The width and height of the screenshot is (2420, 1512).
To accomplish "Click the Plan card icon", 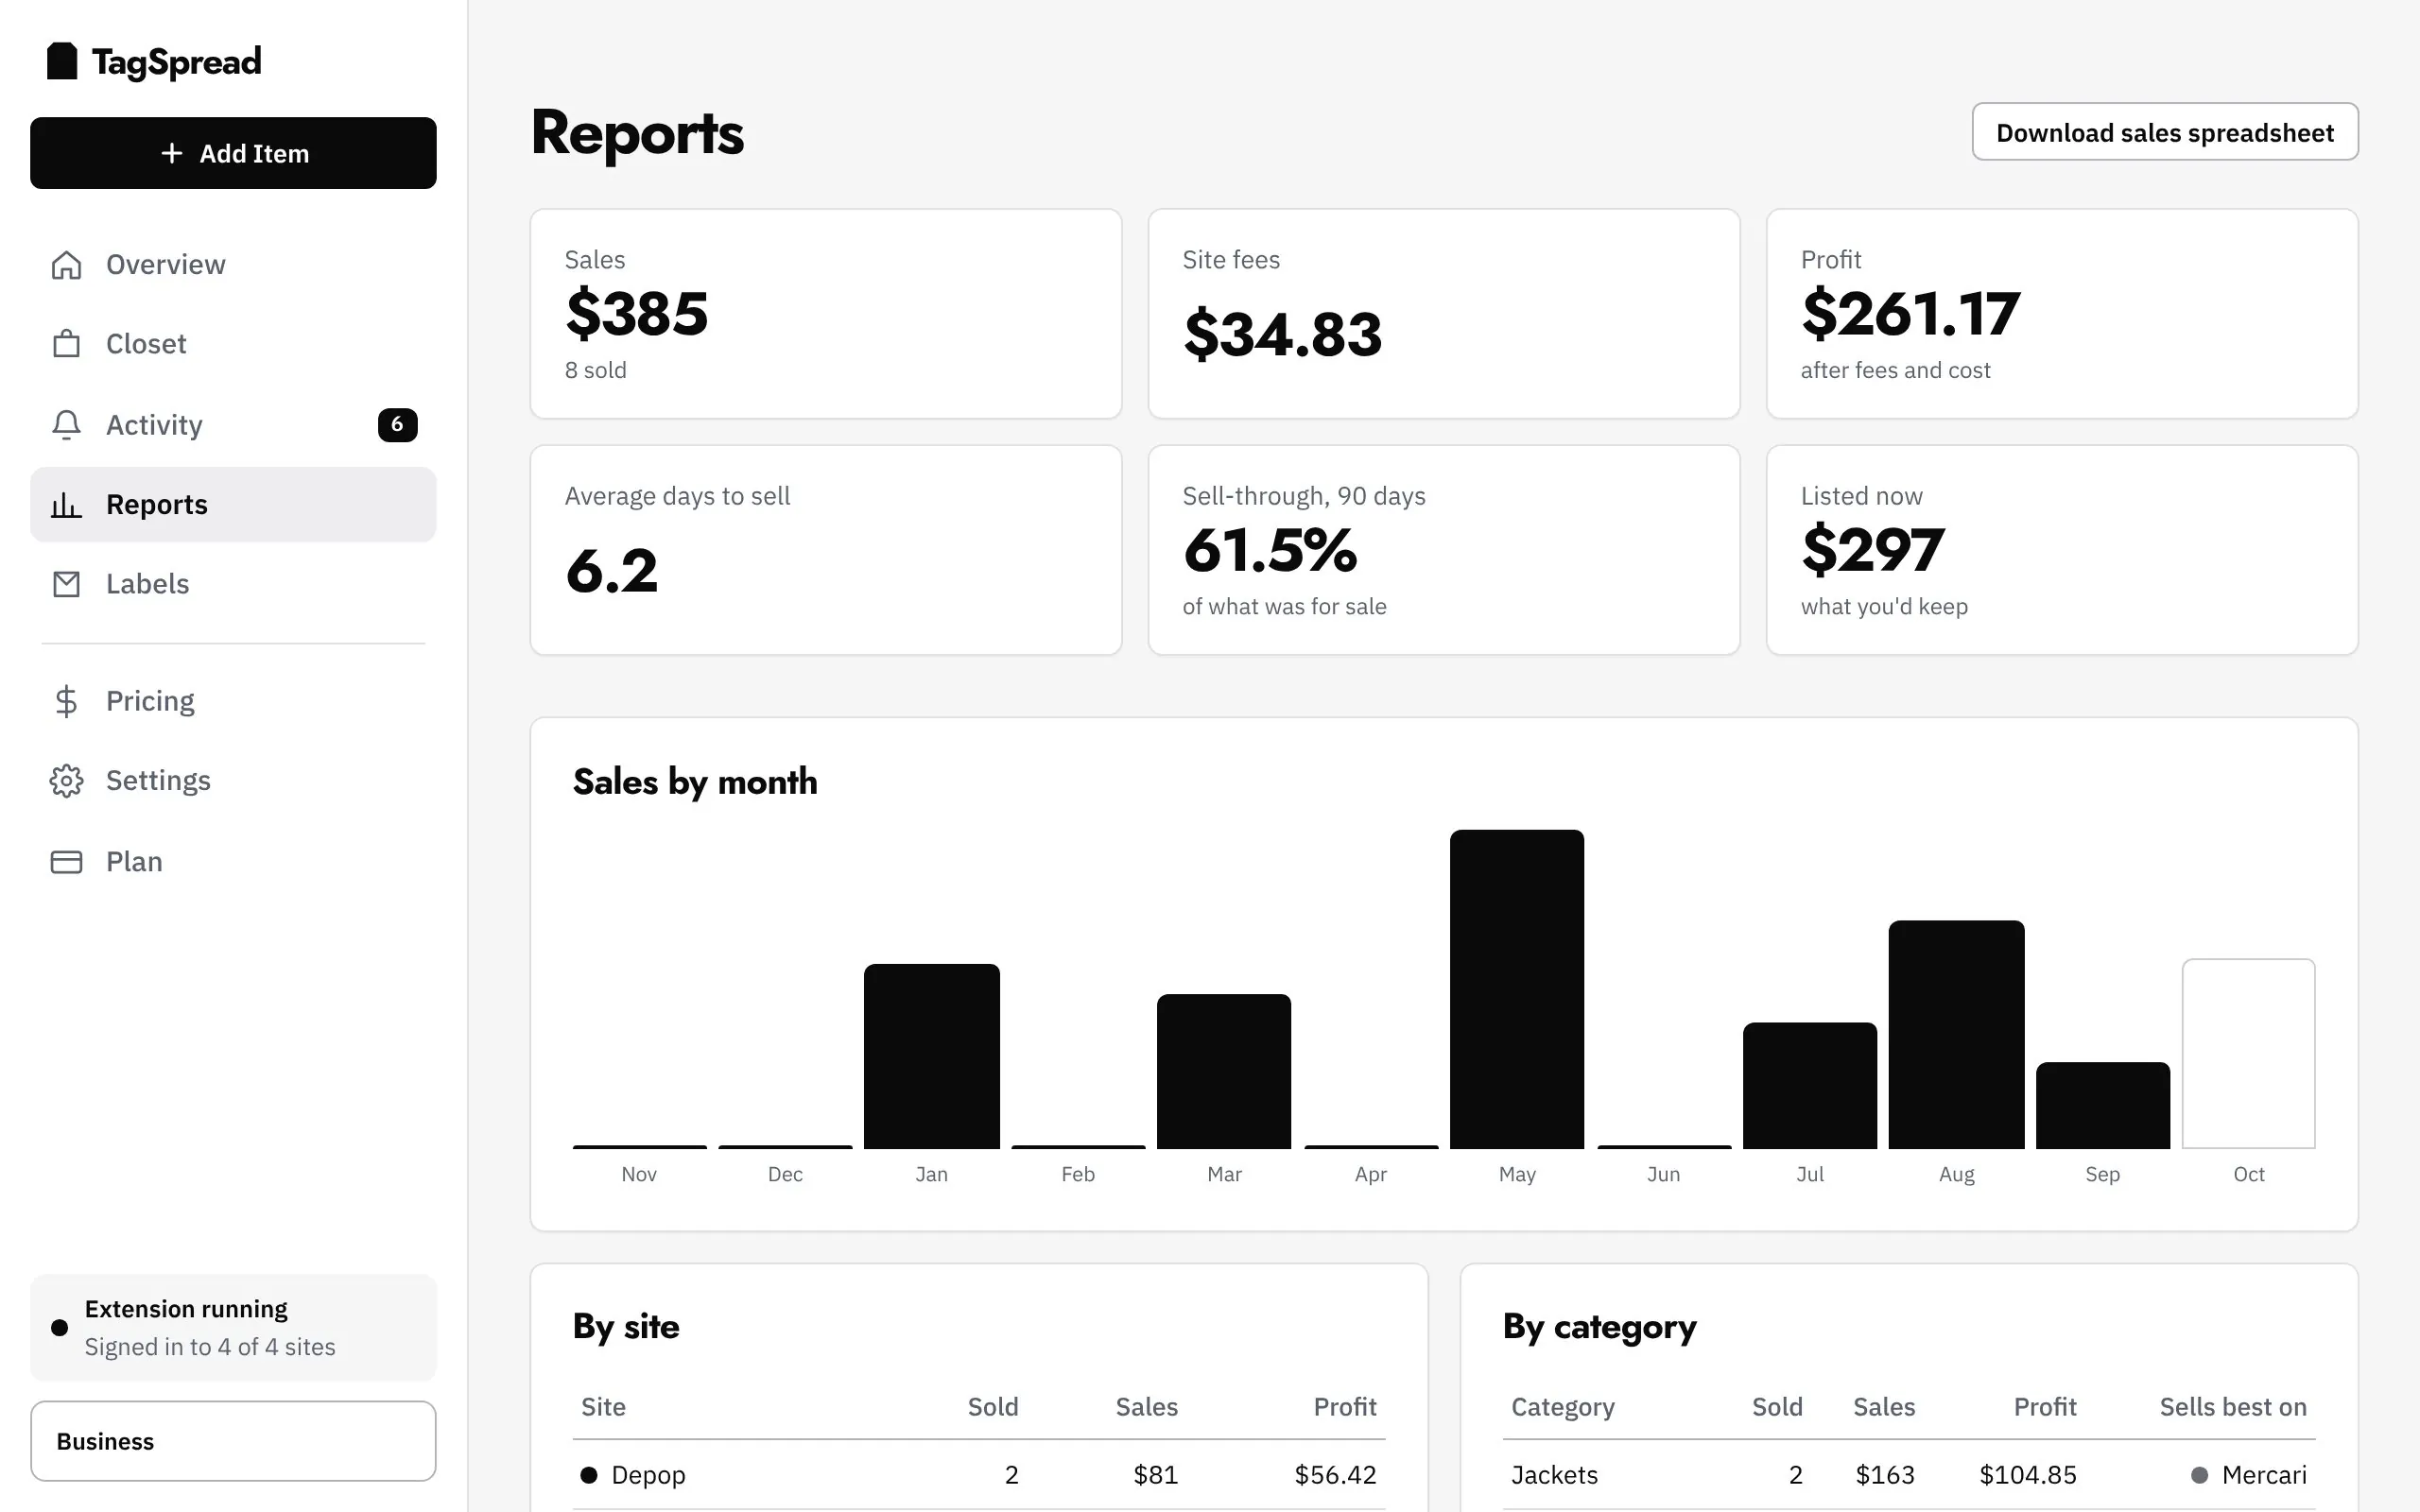I will 66,862.
